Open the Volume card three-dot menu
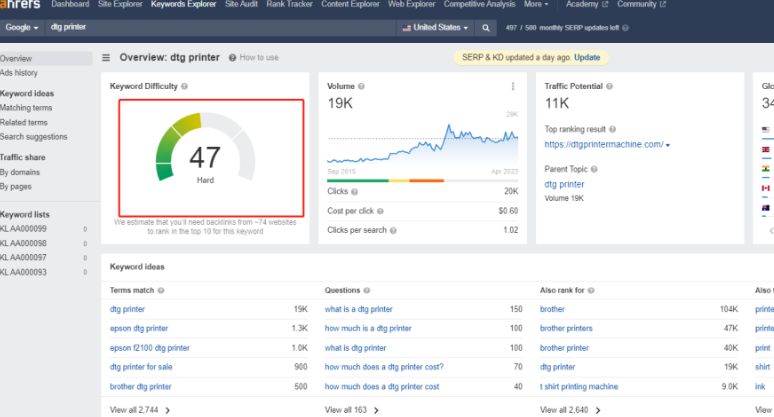774x417 pixels. [x=513, y=87]
